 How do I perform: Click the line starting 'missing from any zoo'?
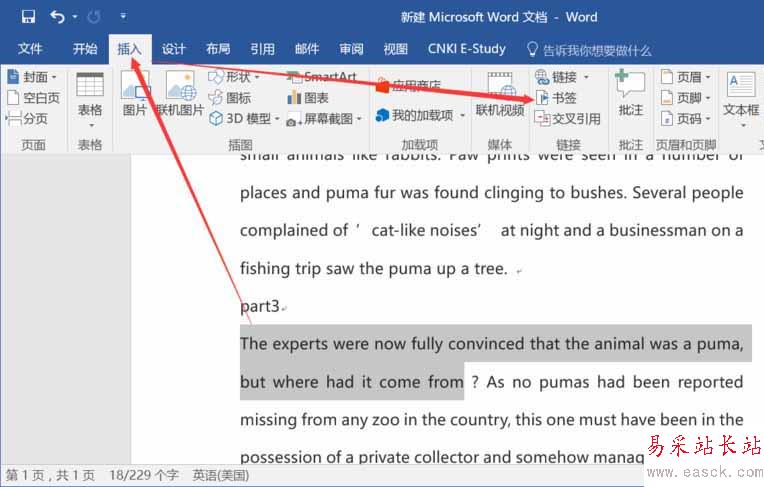[x=492, y=420]
